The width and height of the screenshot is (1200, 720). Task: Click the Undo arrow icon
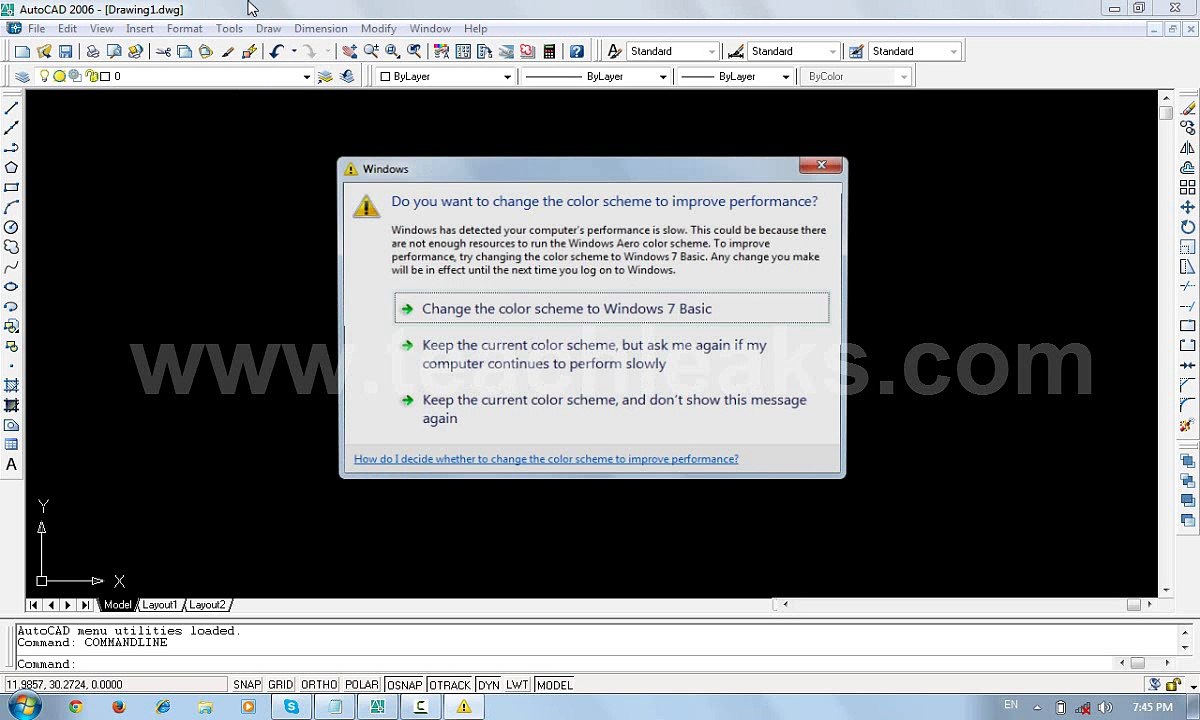[x=277, y=51]
